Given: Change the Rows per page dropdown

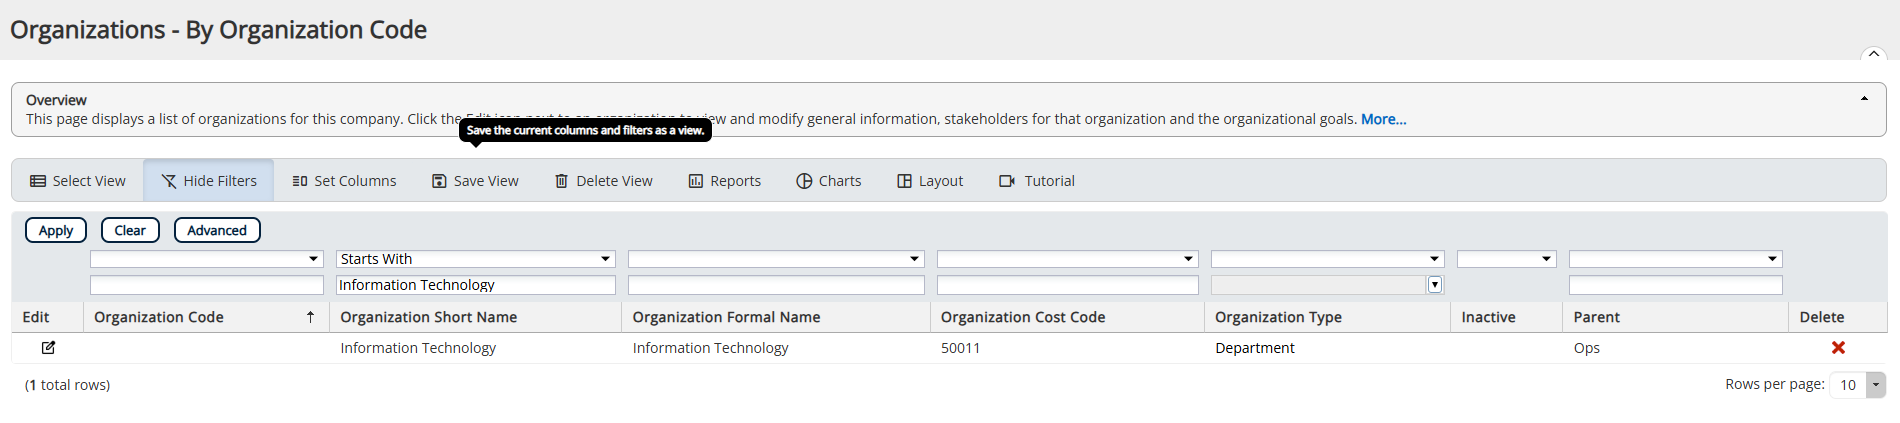Looking at the screenshot, I should click(x=1857, y=384).
